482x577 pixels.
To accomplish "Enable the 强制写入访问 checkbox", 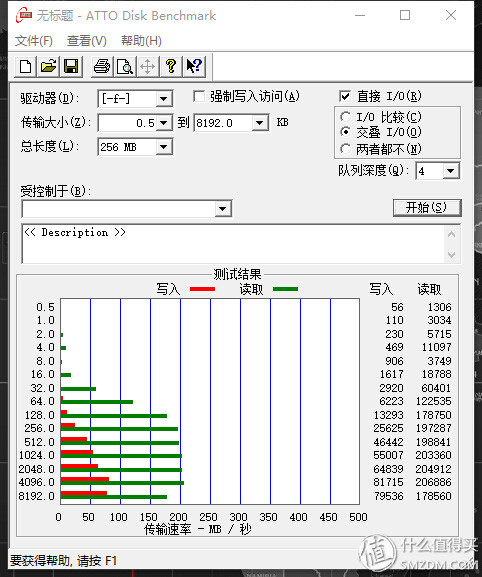I will click(x=199, y=97).
